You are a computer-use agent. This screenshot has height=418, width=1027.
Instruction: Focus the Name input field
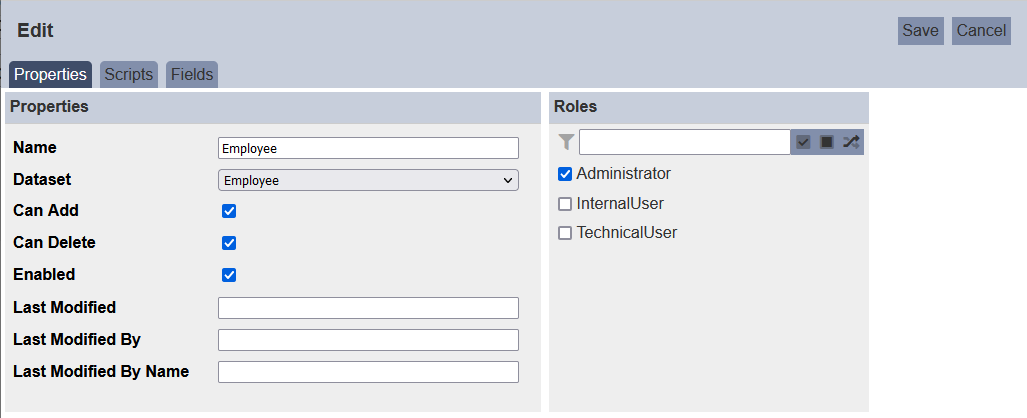(368, 148)
